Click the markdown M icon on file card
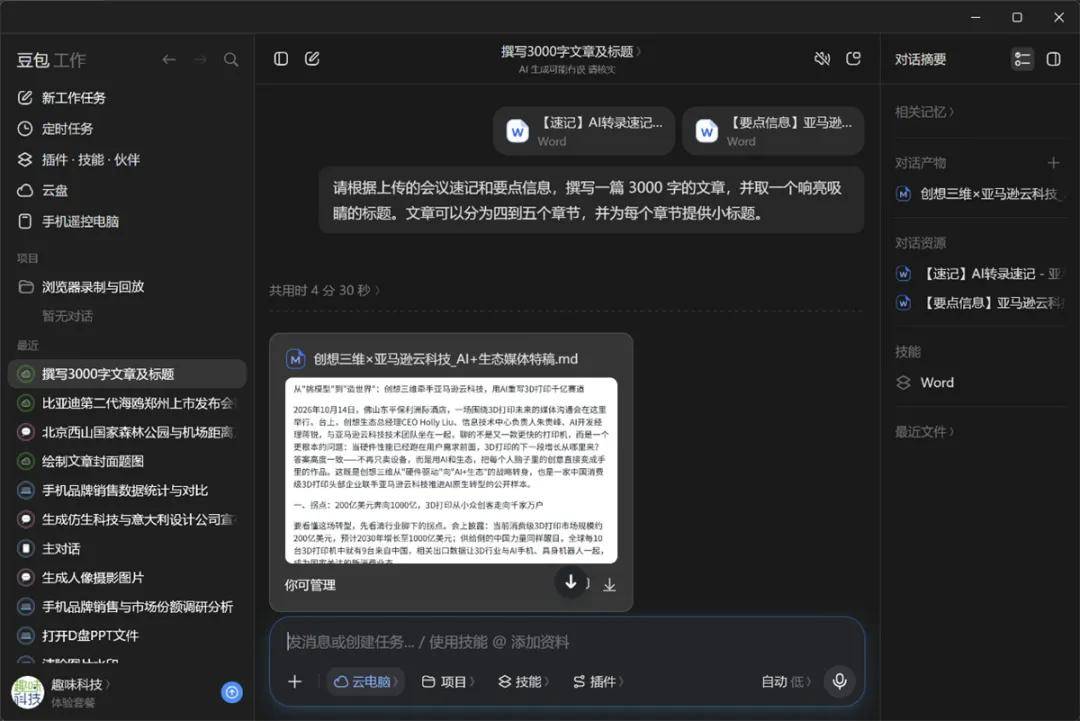The image size is (1080, 721). click(x=295, y=359)
